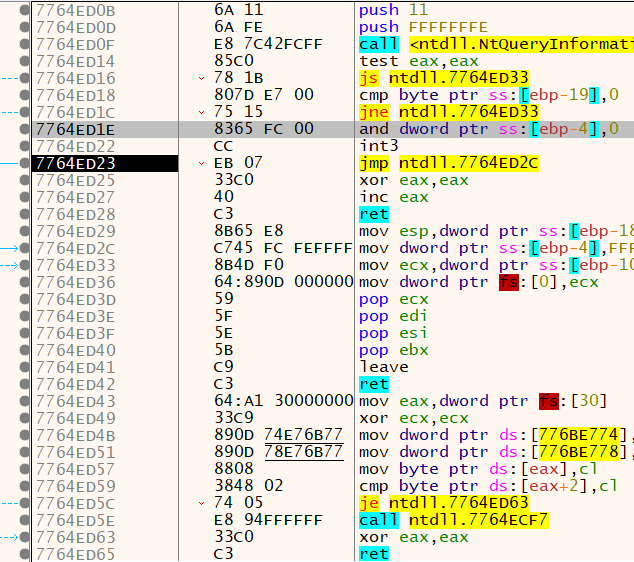The height and width of the screenshot is (562, 634).
Task: Toggle breakpoint dot at address 7764ED5E
Action: (25, 520)
